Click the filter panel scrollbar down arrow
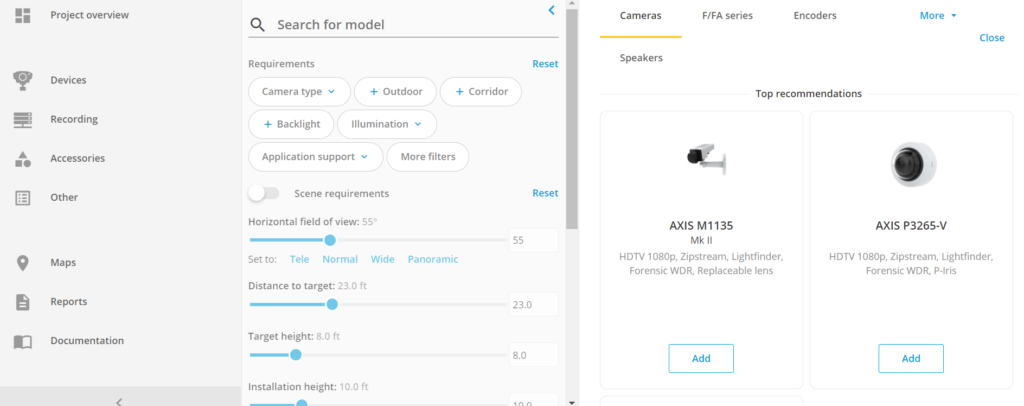 point(572,402)
